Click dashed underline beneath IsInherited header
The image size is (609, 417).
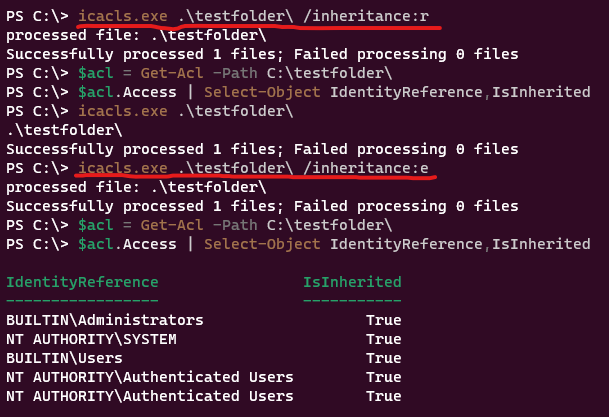tap(352, 300)
